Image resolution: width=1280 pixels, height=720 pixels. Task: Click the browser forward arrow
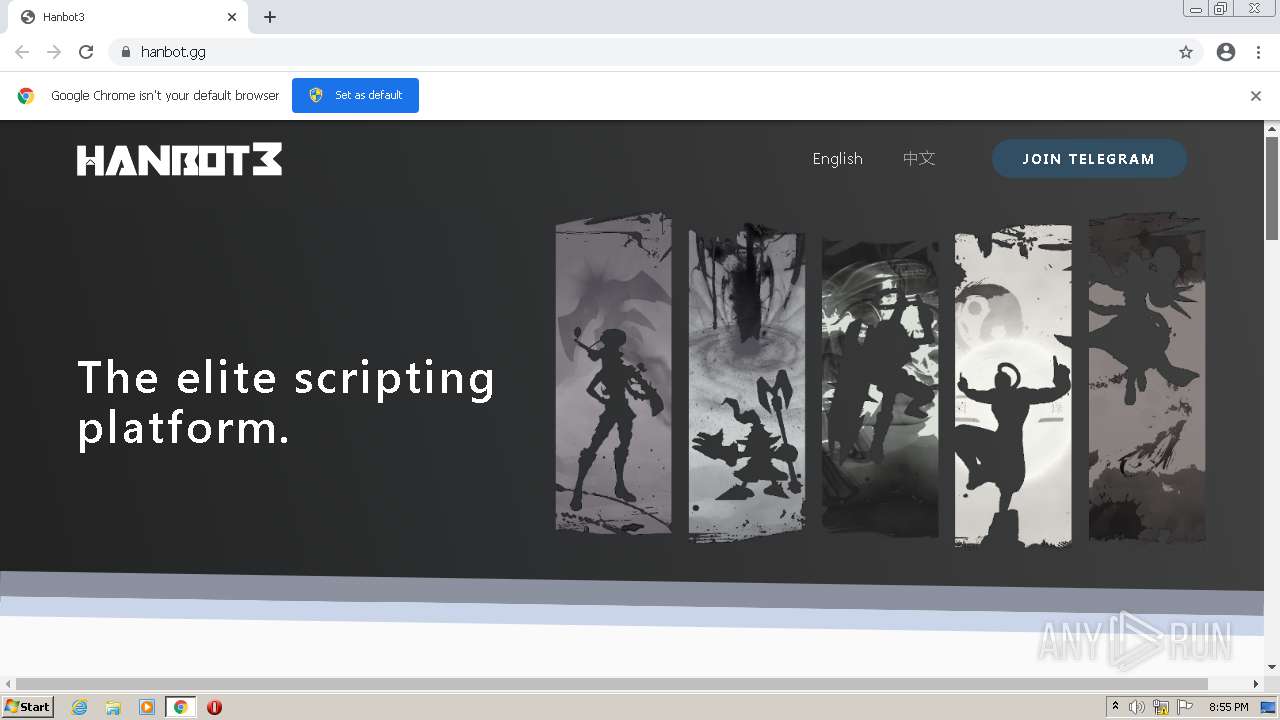54,52
